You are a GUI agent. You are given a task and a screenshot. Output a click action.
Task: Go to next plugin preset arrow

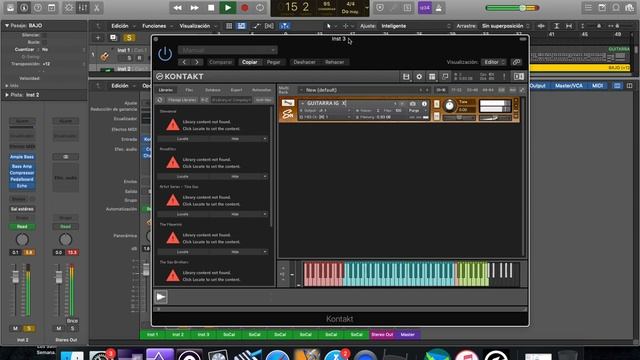197,62
